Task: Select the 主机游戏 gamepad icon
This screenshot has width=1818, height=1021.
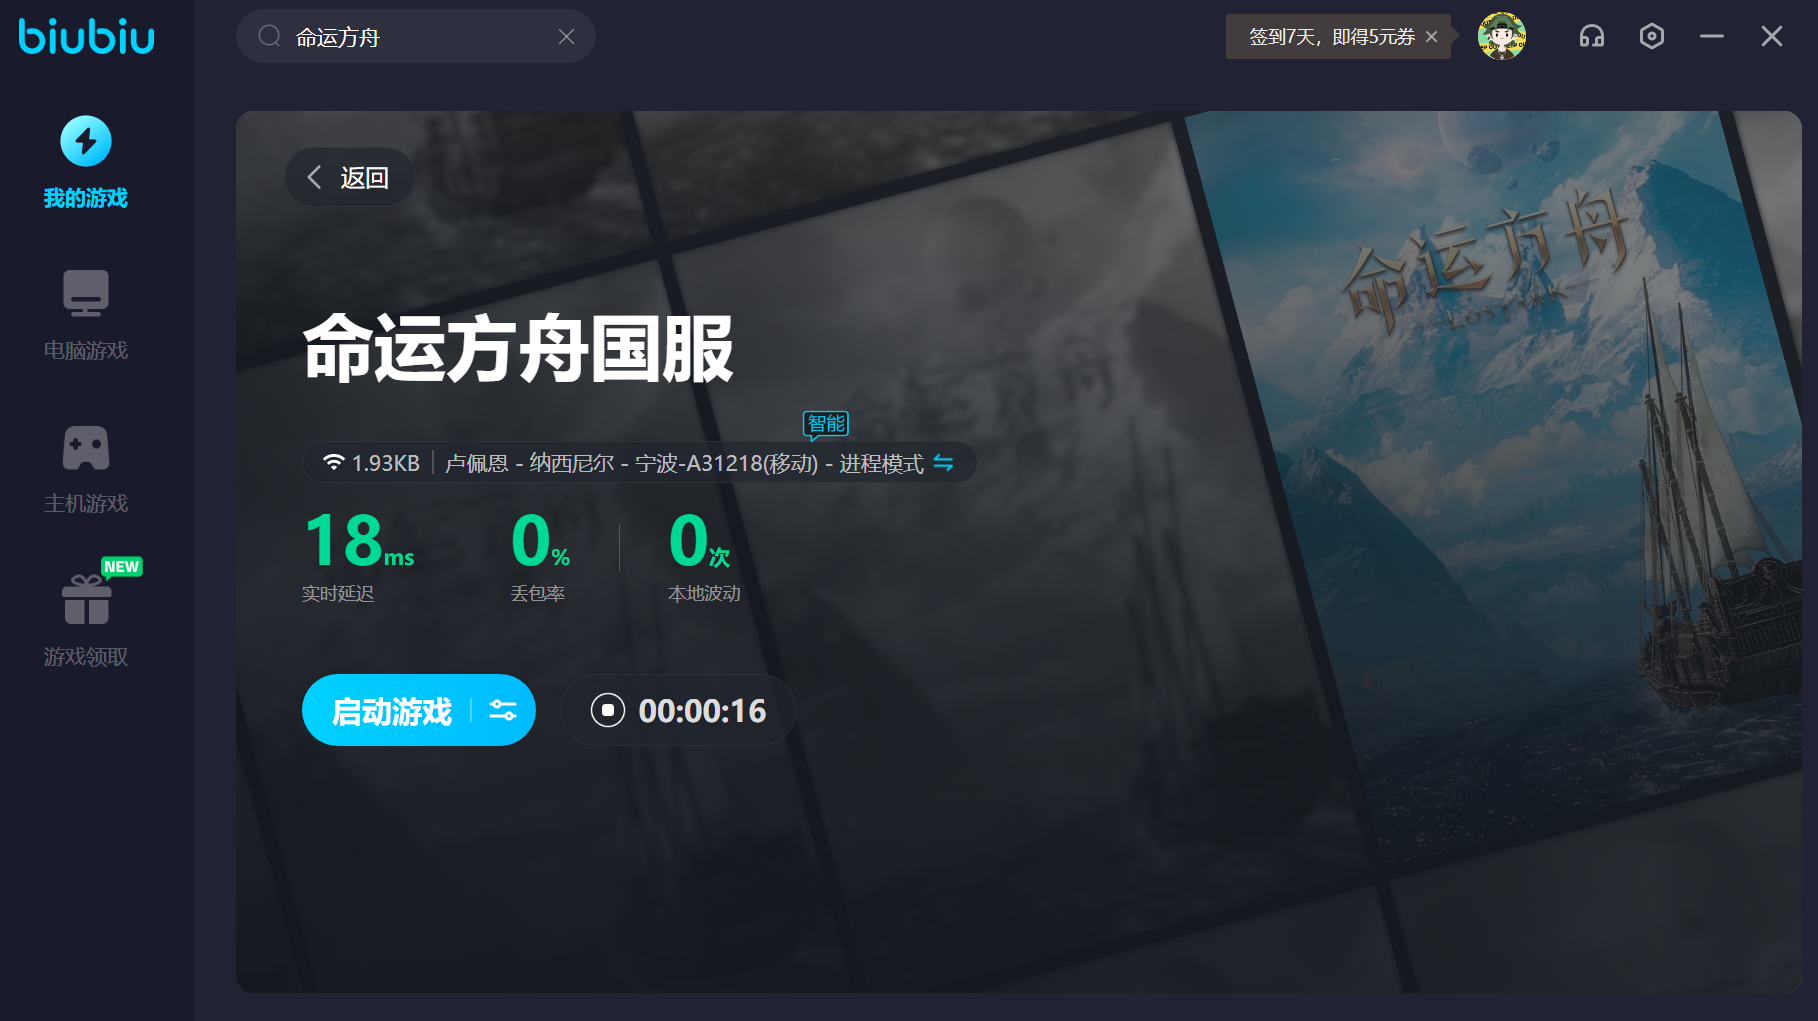Action: click(86, 448)
